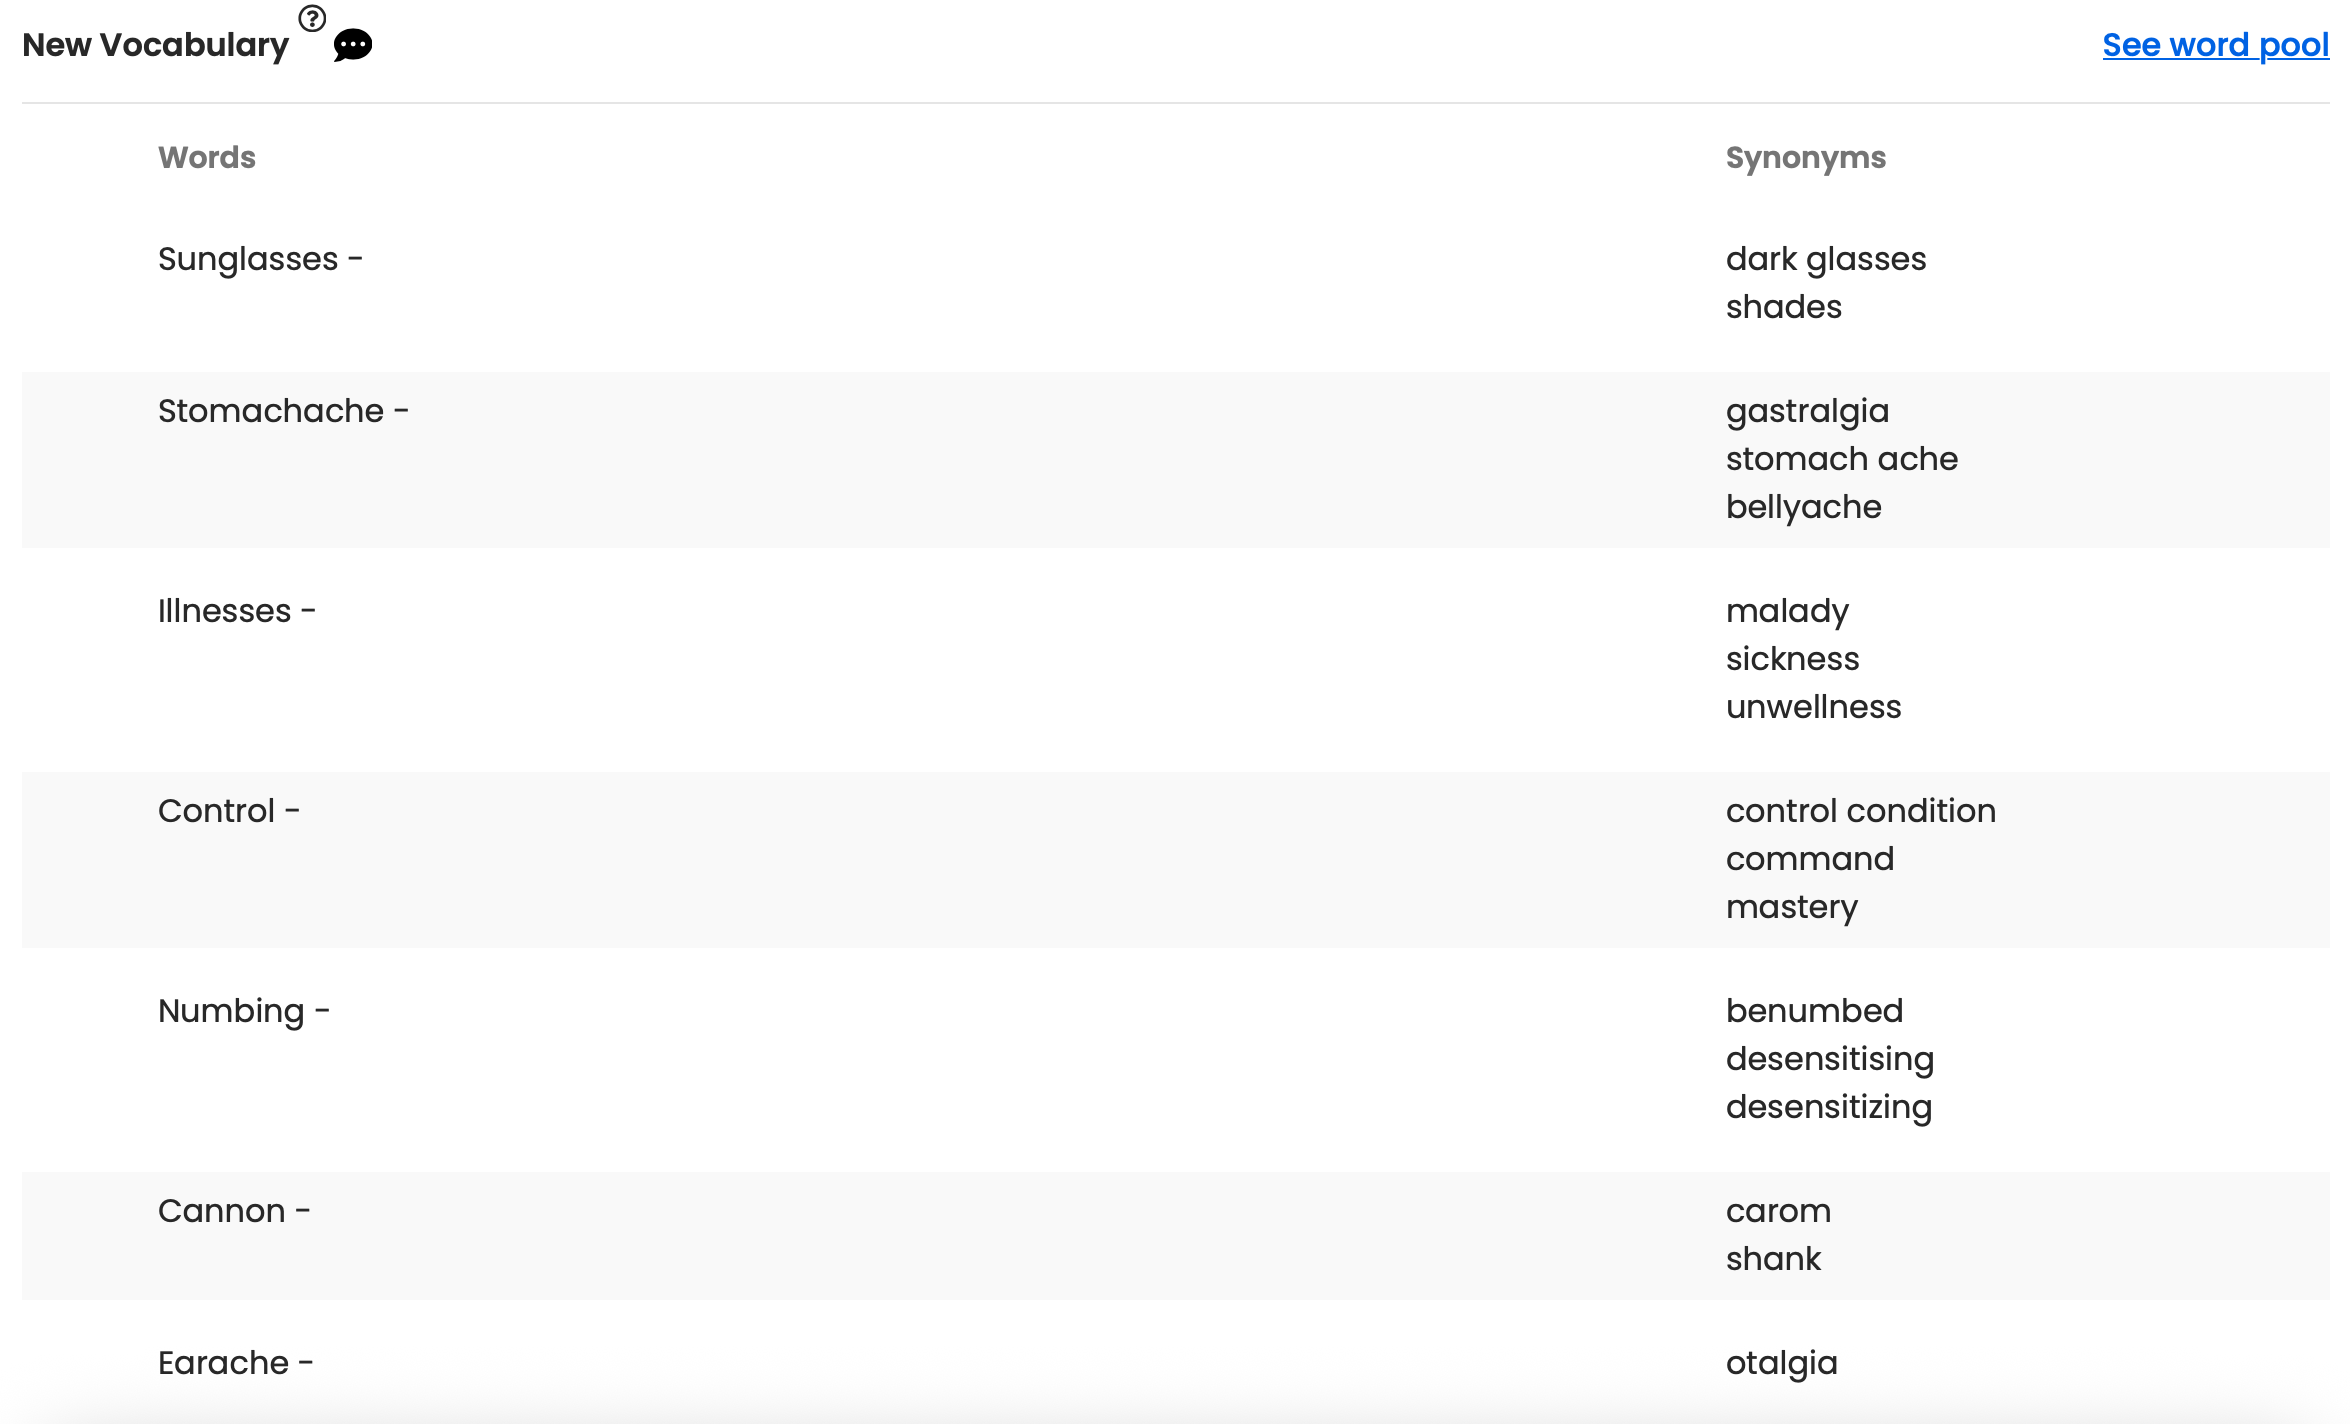Click the synonym 'gastralgia'
The height and width of the screenshot is (1424, 2350).
(x=1807, y=411)
